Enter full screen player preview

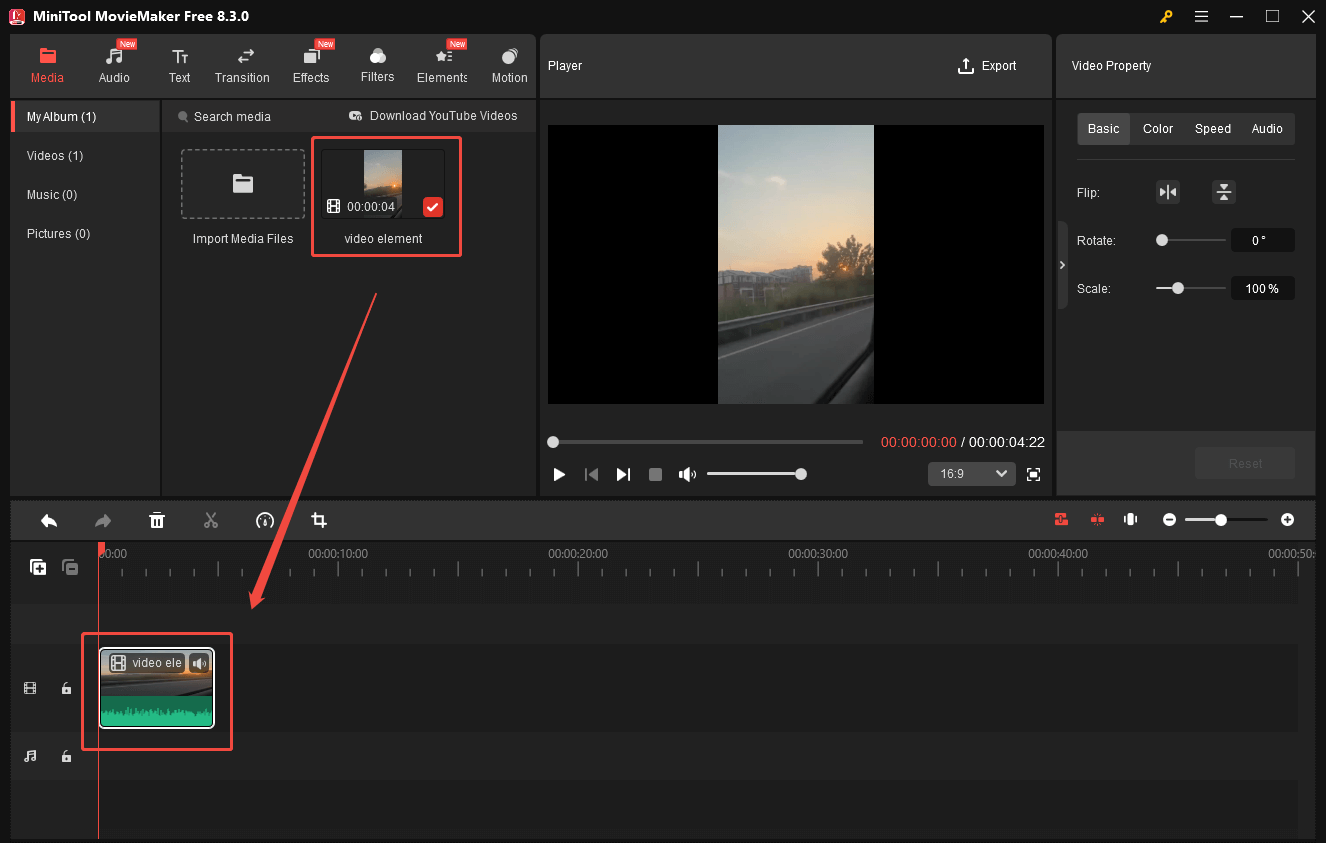(1033, 474)
